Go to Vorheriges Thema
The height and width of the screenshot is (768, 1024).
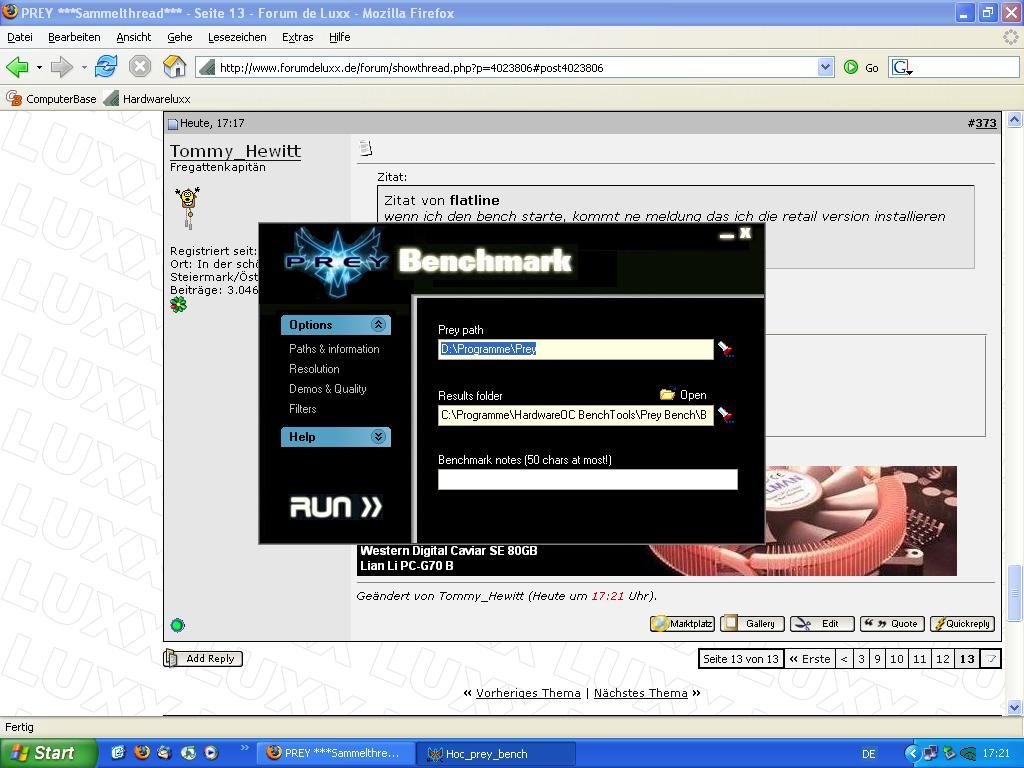coord(528,693)
